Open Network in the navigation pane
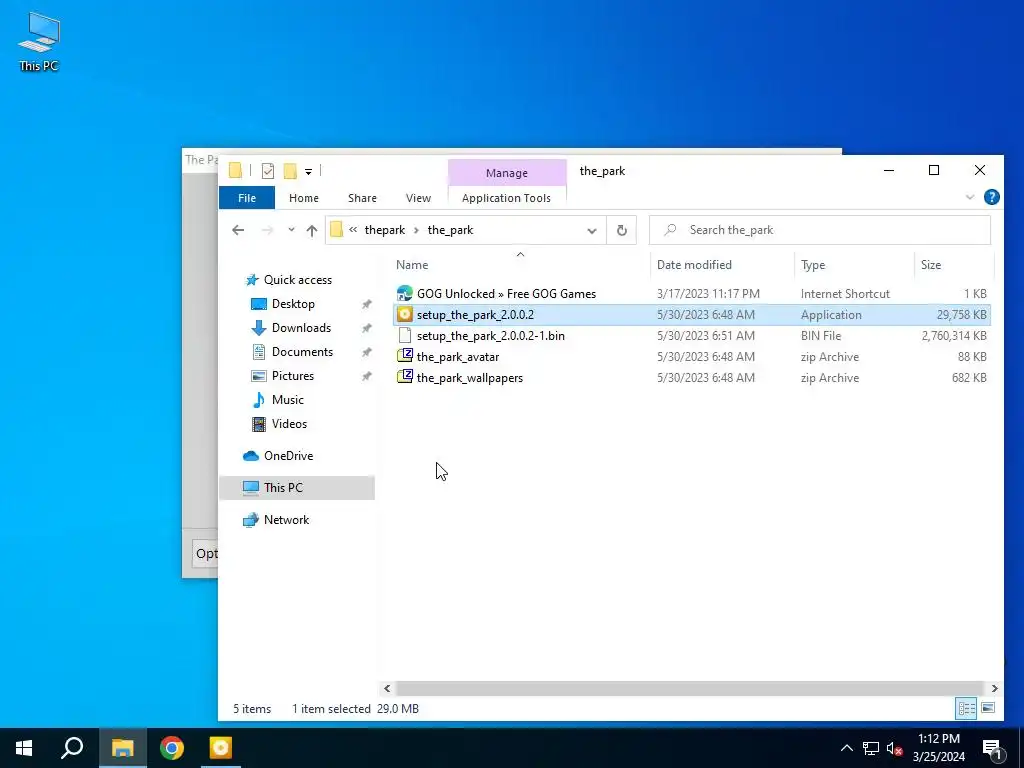 click(286, 520)
